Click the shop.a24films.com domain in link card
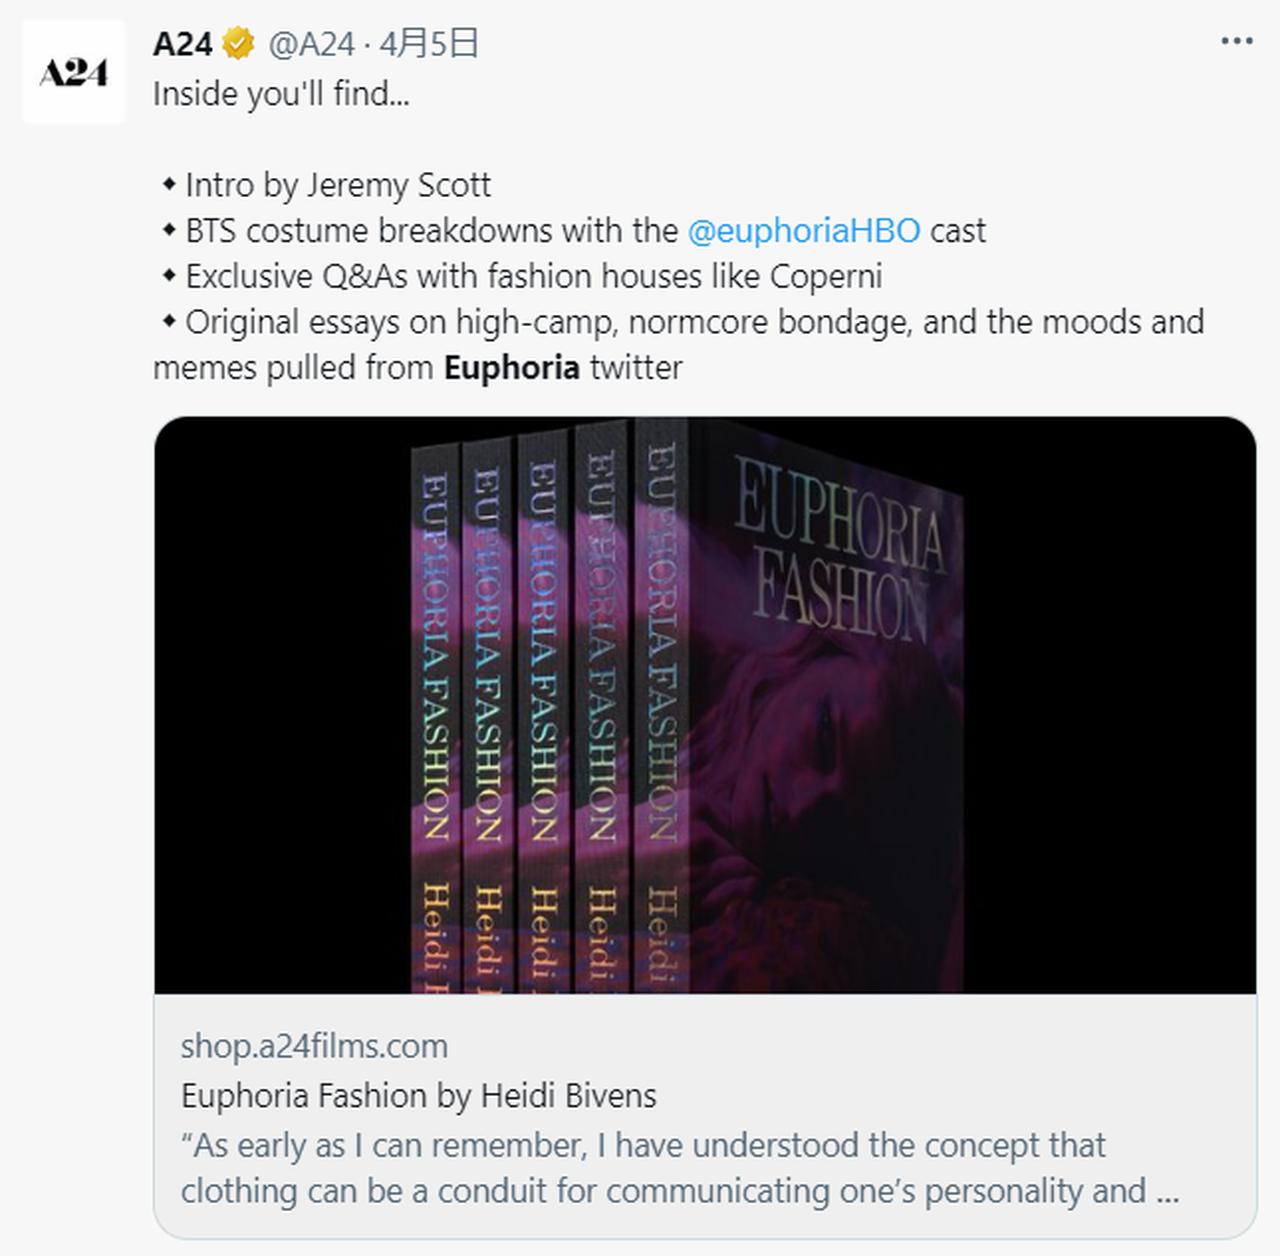 tap(314, 1046)
